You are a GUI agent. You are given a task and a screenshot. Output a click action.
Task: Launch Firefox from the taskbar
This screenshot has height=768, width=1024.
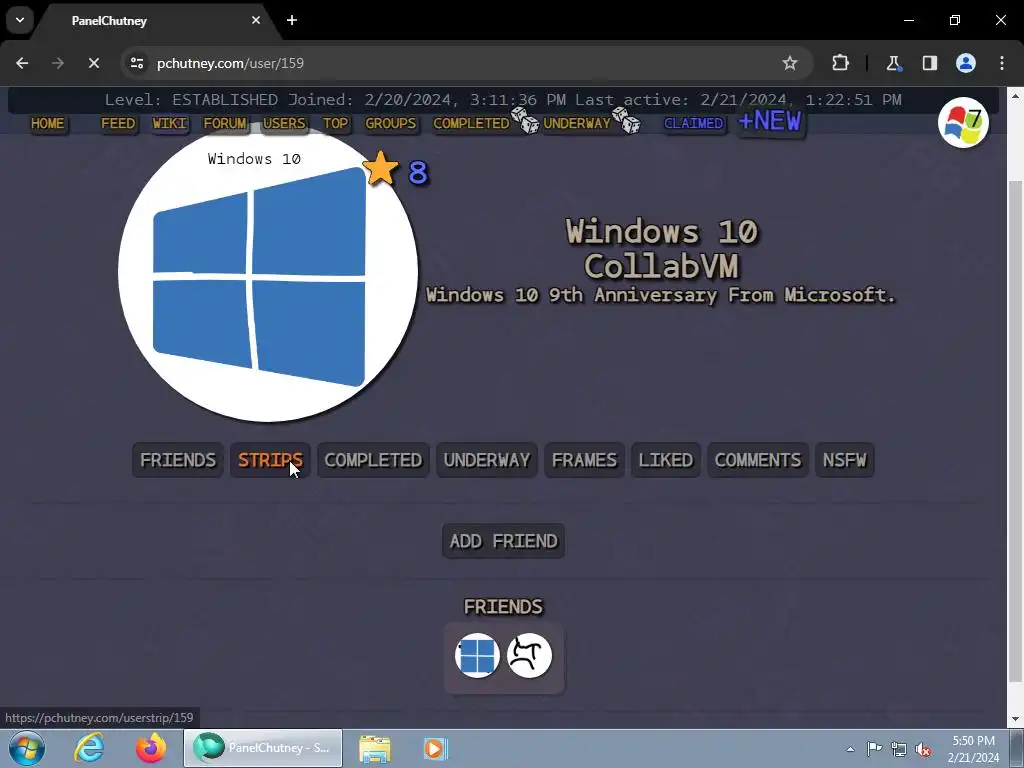(151, 748)
